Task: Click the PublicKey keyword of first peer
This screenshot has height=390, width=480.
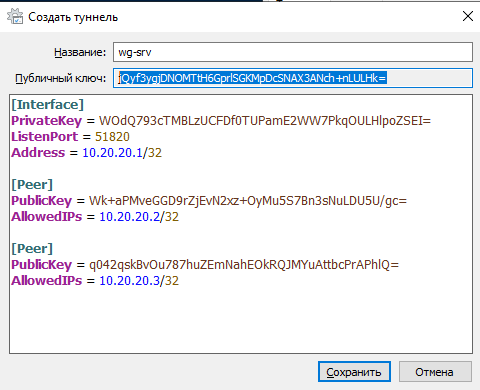Action: (x=41, y=201)
